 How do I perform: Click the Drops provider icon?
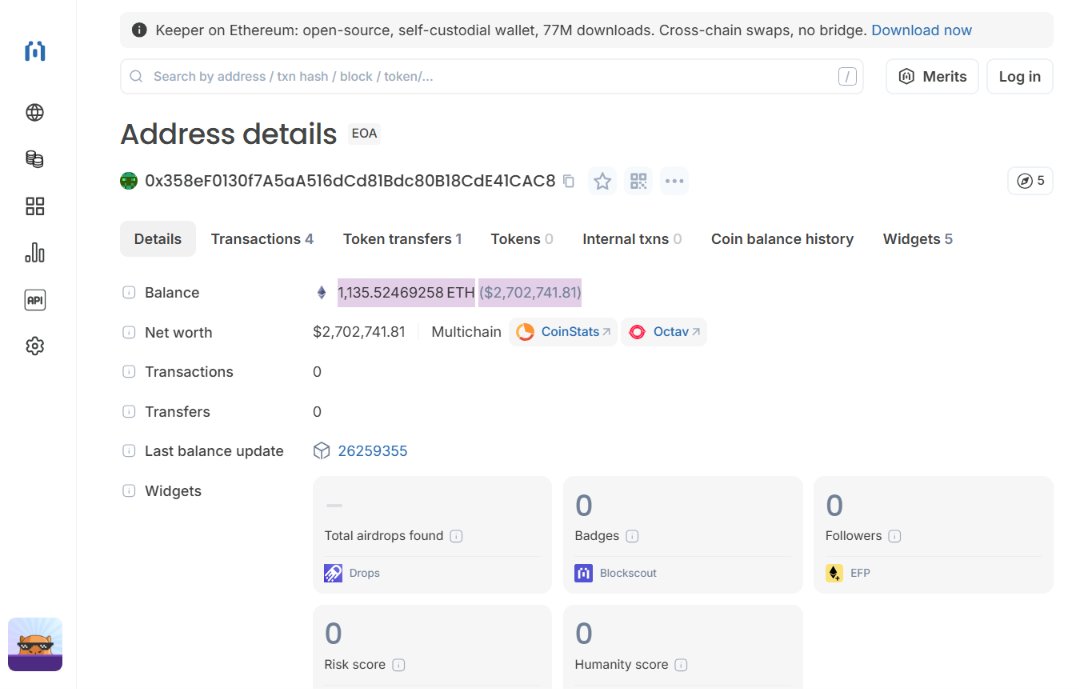pos(333,573)
